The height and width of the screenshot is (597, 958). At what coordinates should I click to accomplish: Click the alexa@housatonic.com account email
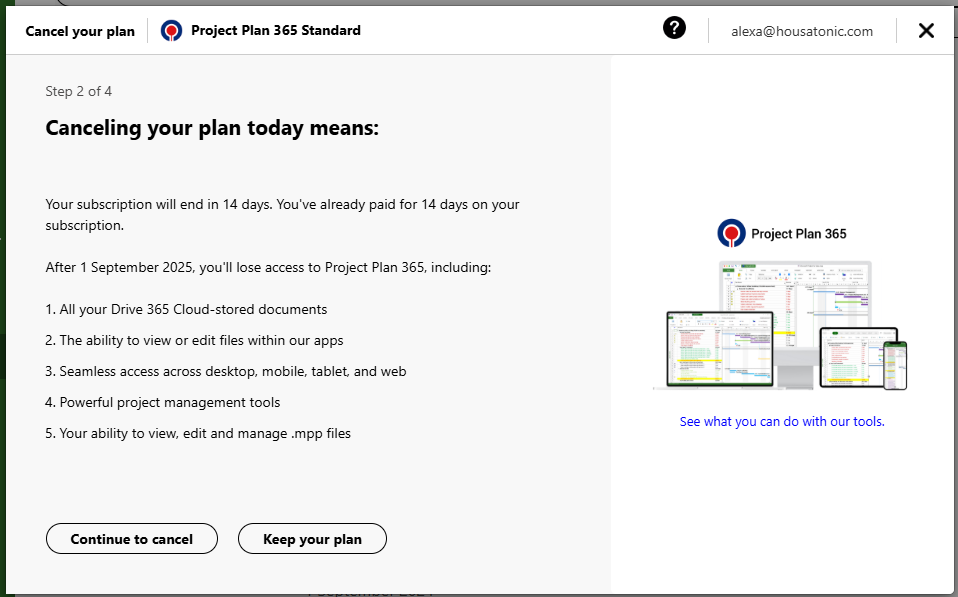[x=802, y=32]
